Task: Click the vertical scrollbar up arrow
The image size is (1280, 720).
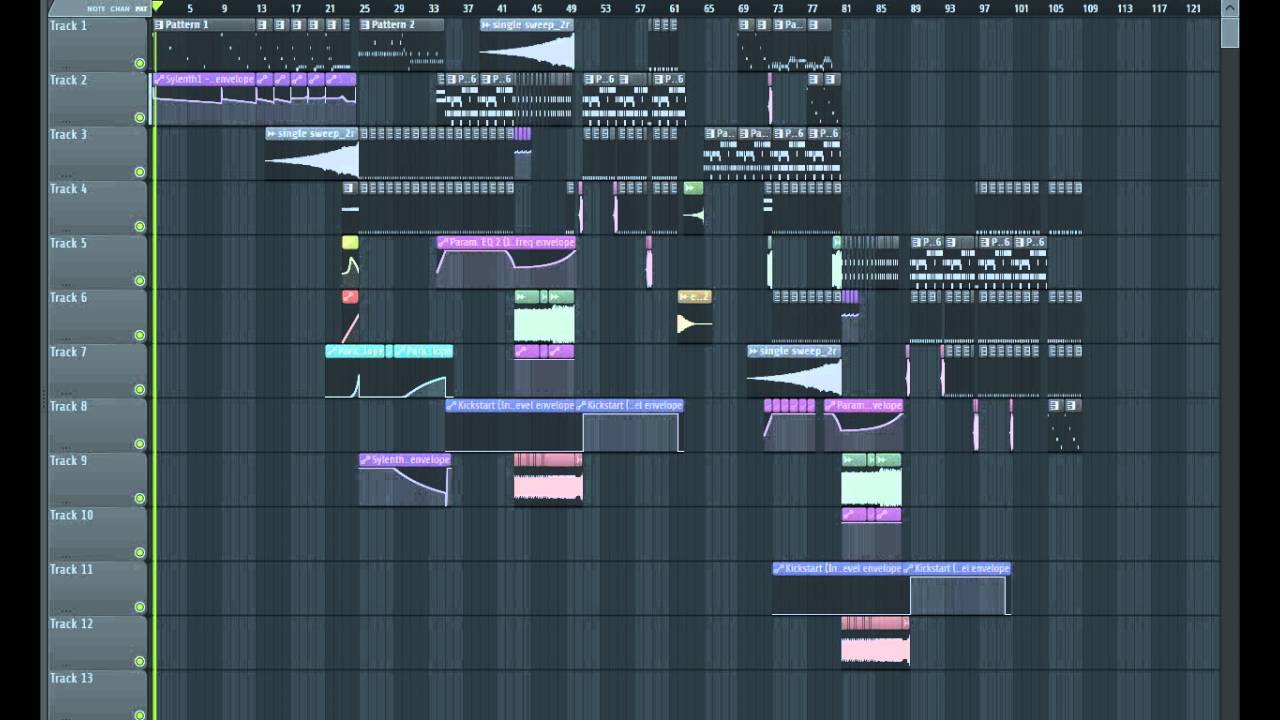Action: coord(1230,8)
